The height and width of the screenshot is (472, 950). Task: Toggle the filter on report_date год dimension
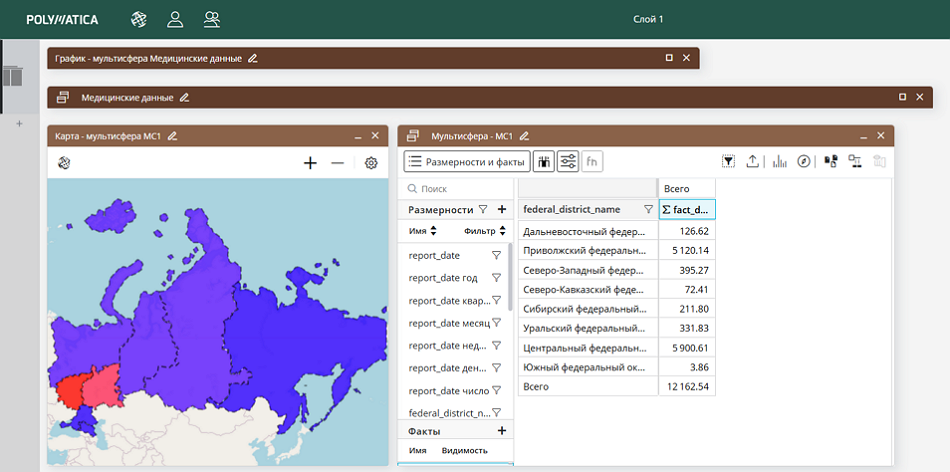[496, 278]
